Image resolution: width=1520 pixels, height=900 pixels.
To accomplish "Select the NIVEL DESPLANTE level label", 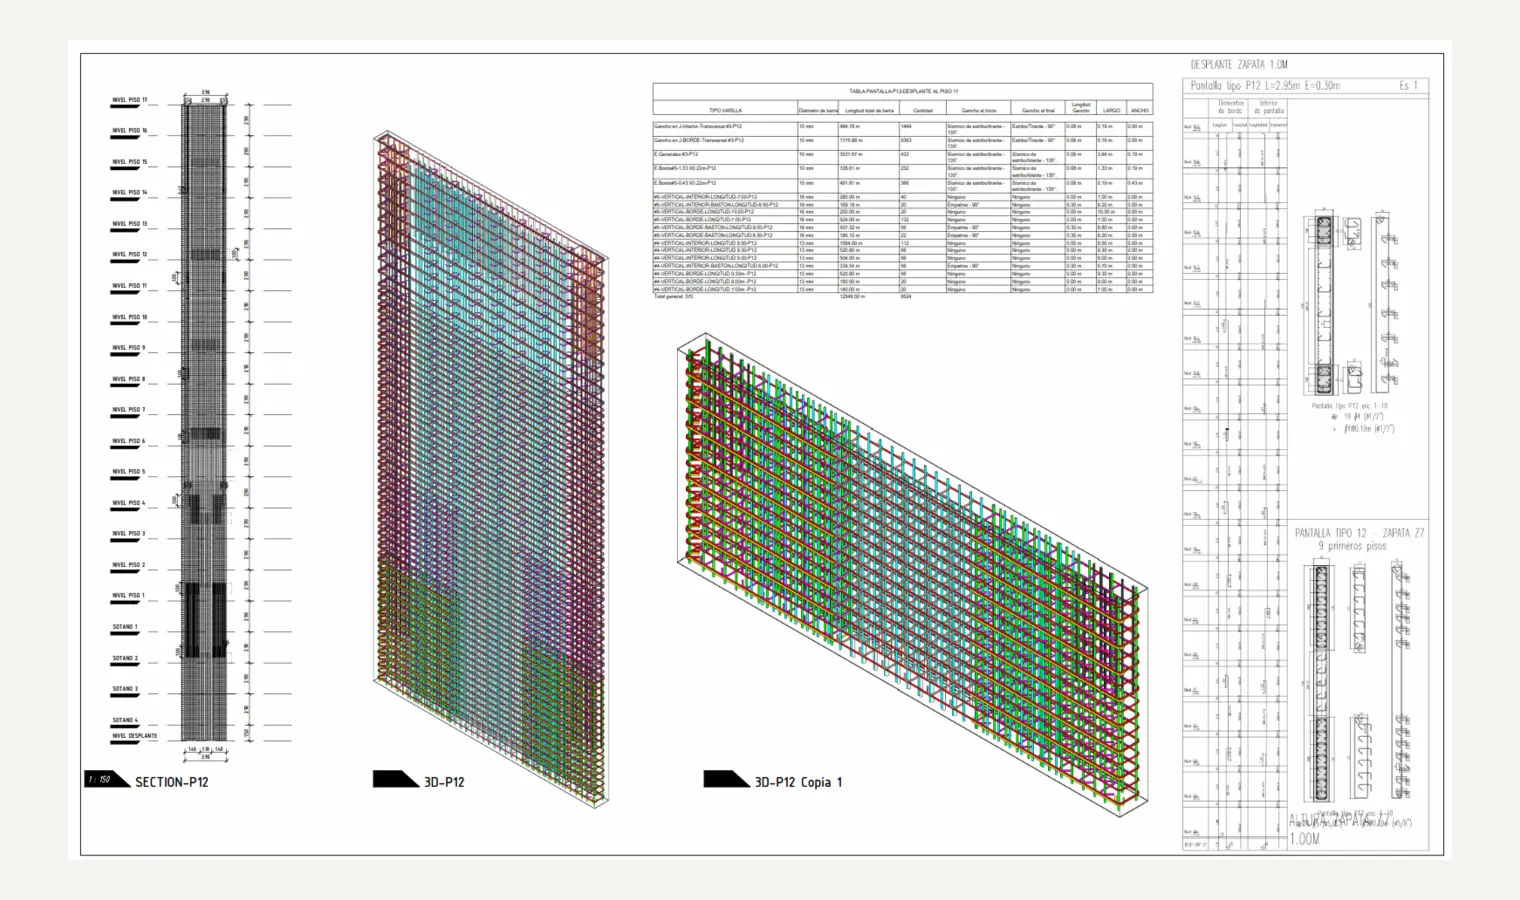I will point(135,736).
